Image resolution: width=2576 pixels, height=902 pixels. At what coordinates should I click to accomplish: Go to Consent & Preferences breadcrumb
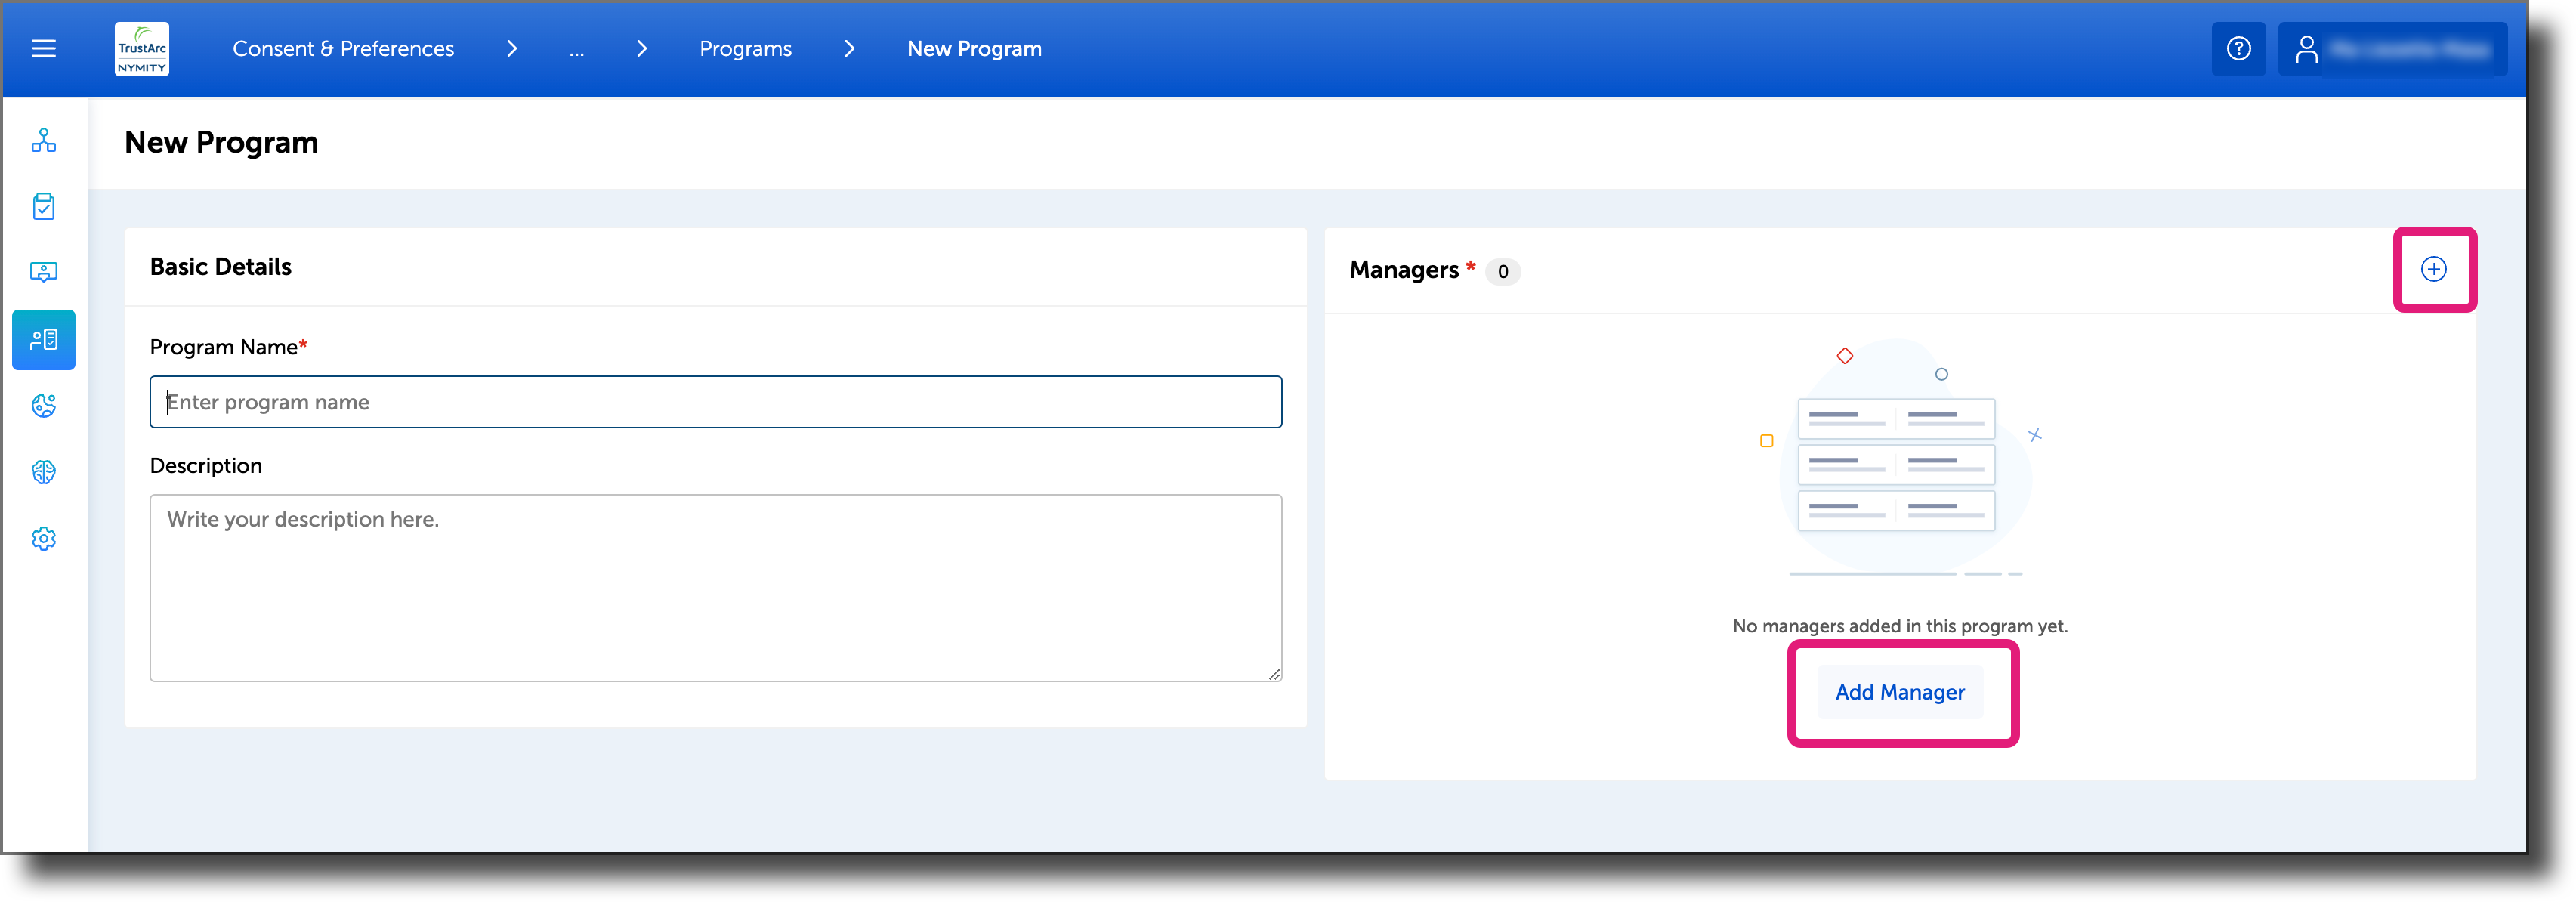click(x=343, y=49)
